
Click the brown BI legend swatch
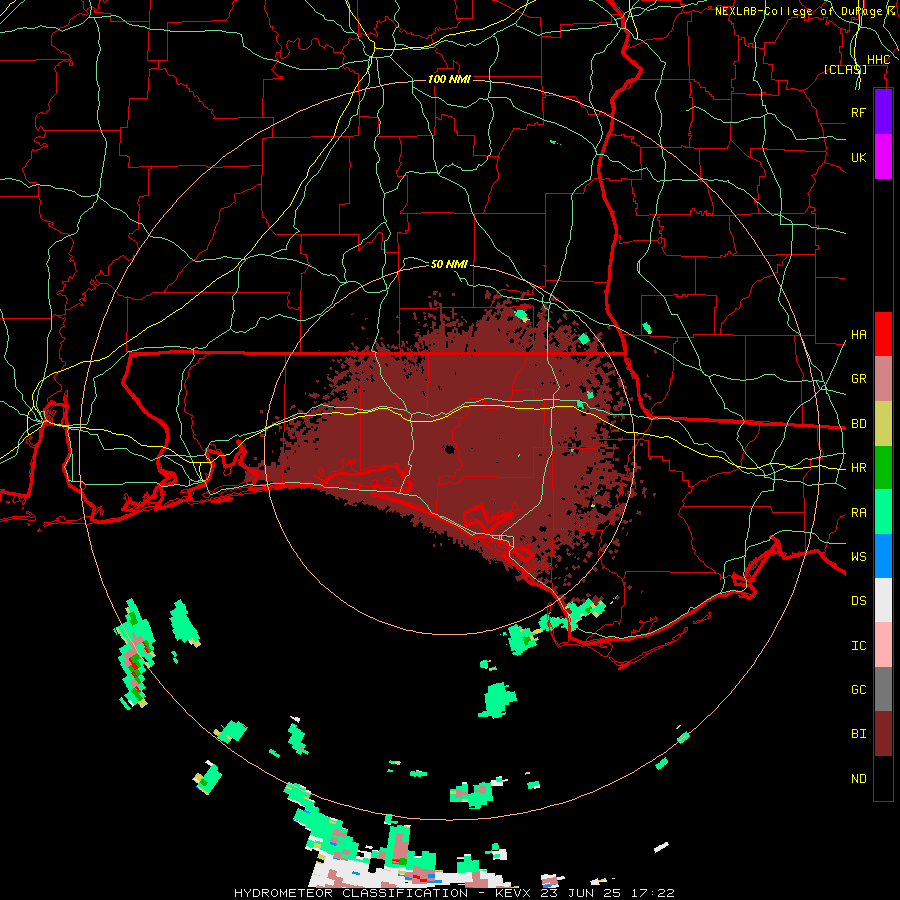[883, 734]
